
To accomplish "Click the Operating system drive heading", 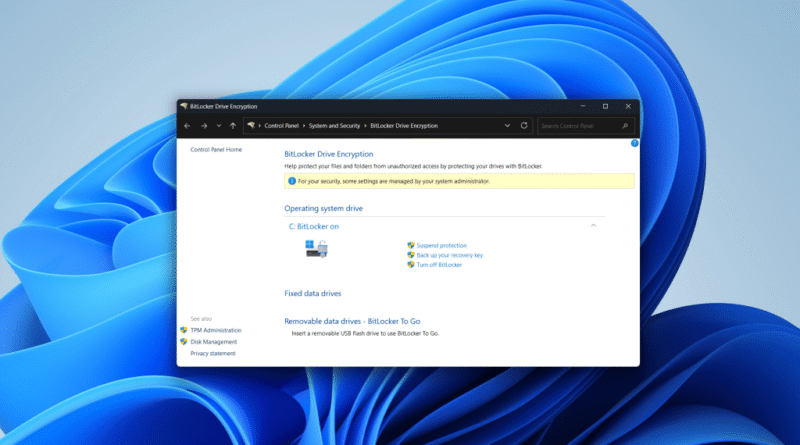I will 323,208.
